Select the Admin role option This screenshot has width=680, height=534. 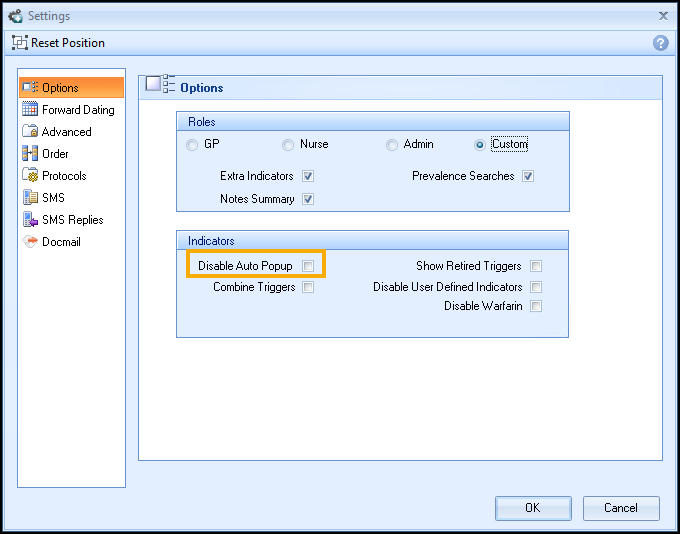pos(392,145)
